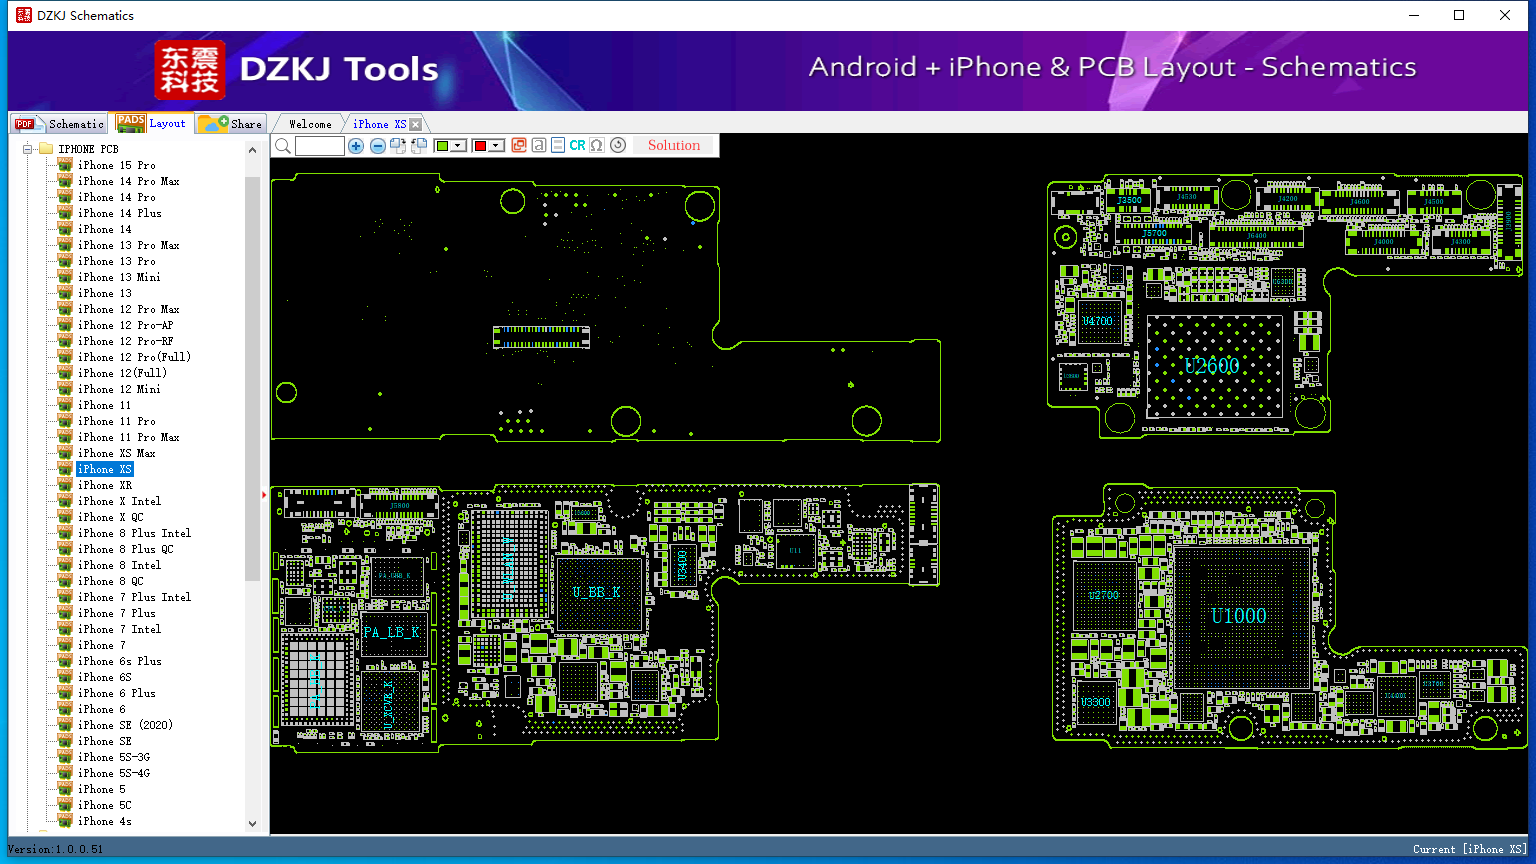Open iPhone 12 Pro-AP layout

tap(125, 325)
